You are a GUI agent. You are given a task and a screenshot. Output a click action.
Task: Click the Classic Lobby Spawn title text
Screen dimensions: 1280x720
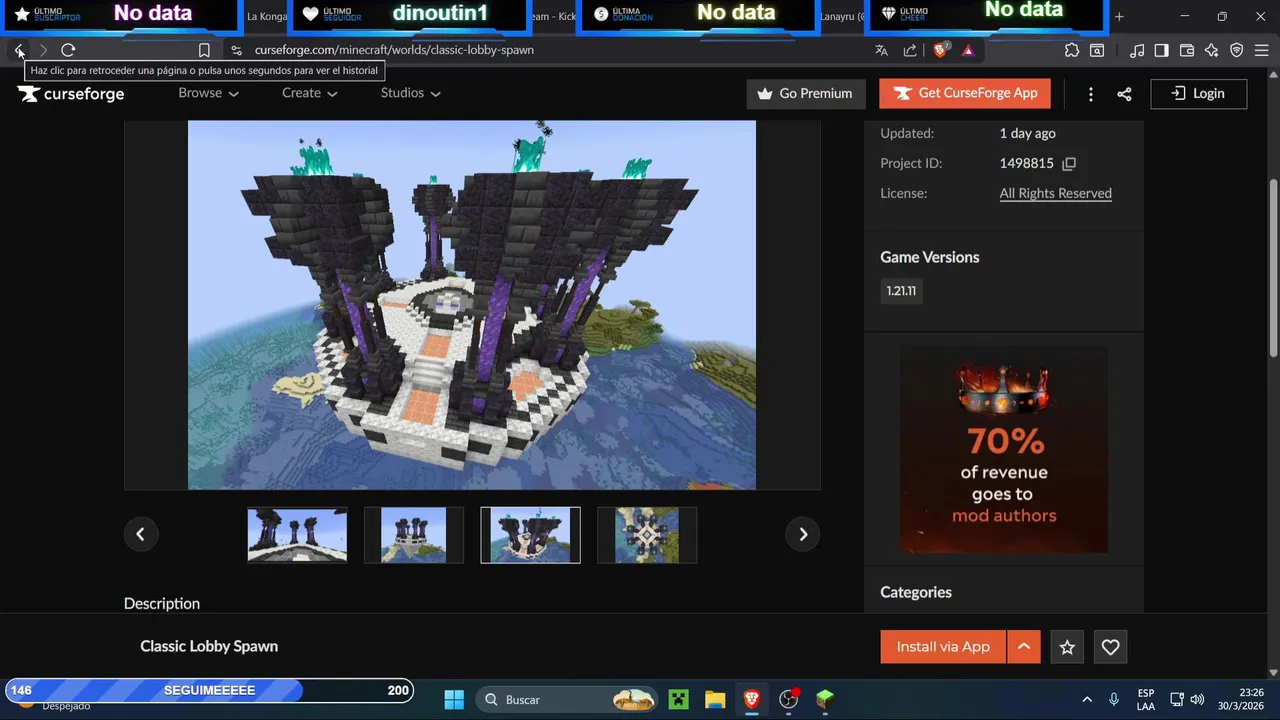tap(209, 646)
